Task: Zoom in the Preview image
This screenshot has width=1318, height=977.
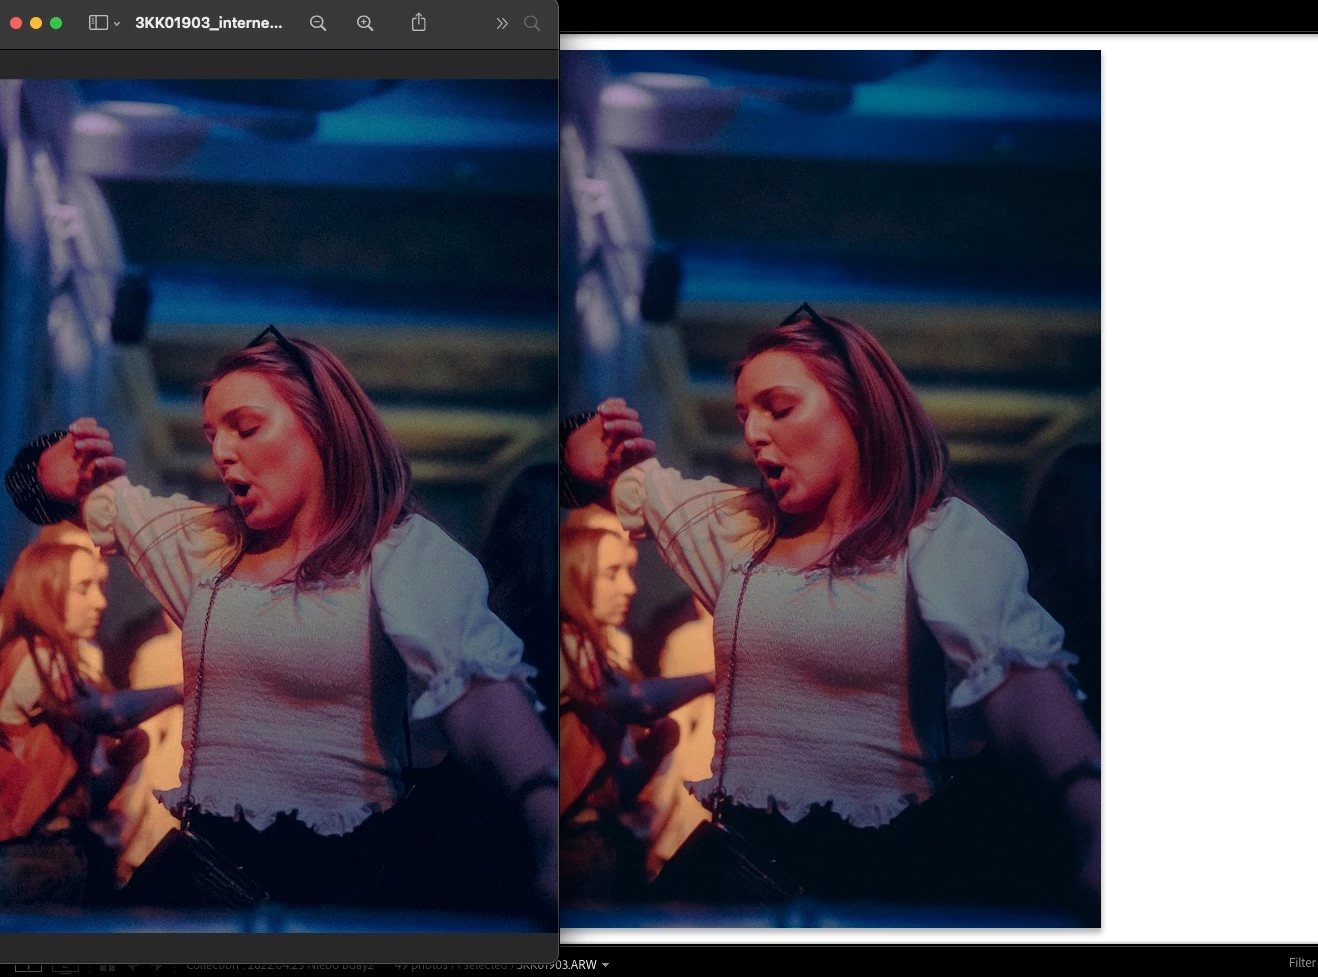Action: coord(365,23)
